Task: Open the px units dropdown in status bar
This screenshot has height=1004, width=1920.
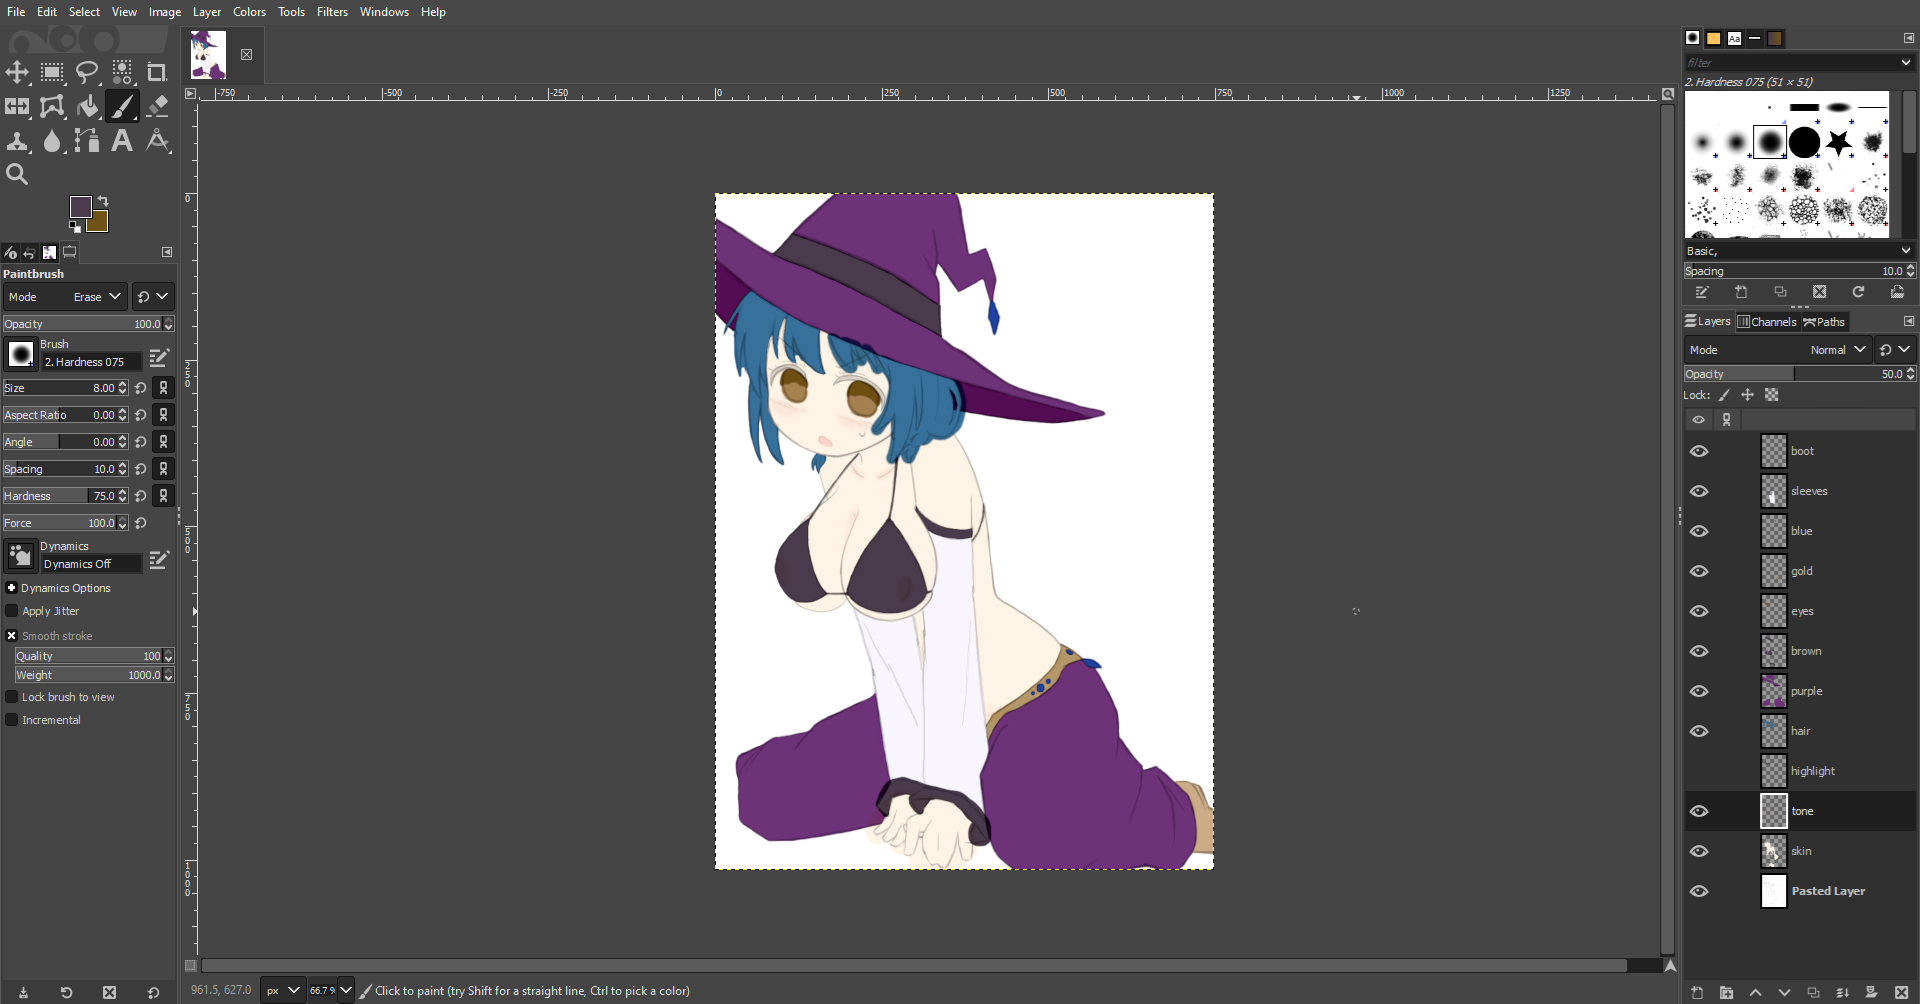Action: [x=282, y=991]
